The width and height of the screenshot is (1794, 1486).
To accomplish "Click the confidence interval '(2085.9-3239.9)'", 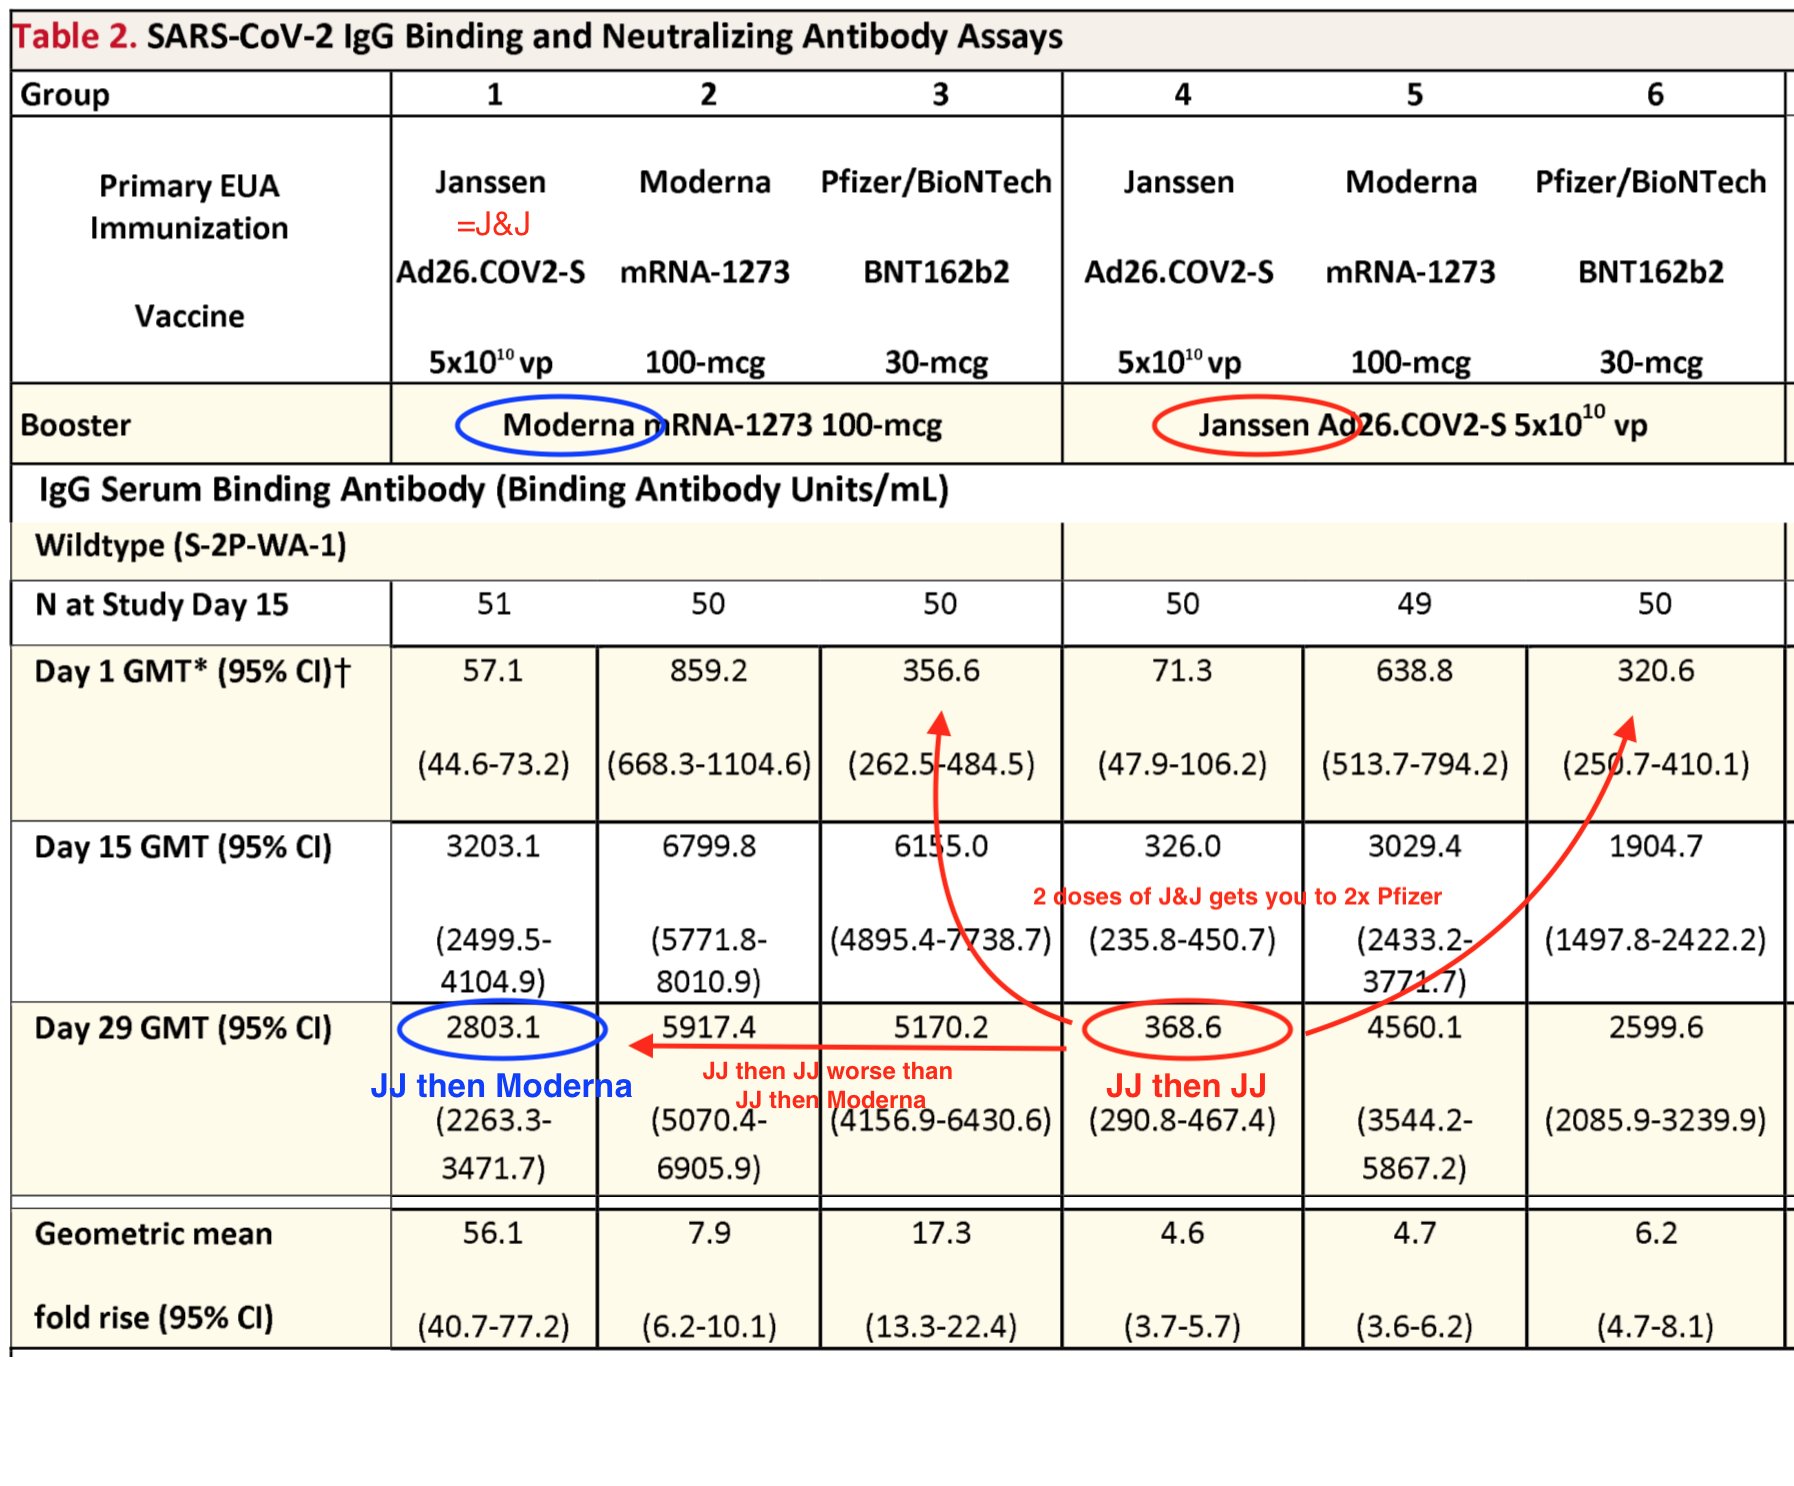I will click(x=1656, y=1120).
